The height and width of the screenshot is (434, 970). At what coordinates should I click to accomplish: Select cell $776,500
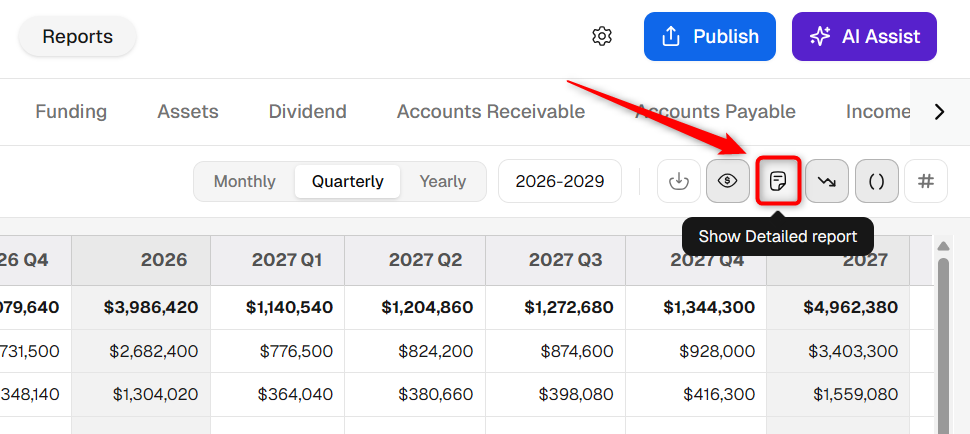[278, 351]
